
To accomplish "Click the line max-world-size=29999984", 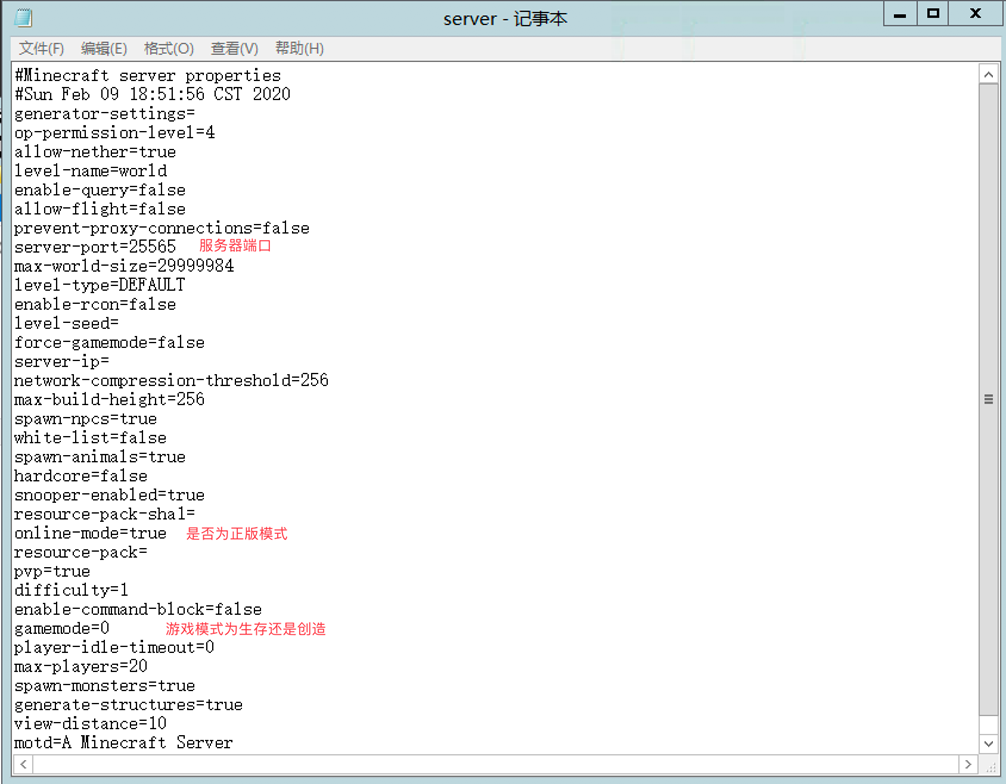I will tap(124, 266).
